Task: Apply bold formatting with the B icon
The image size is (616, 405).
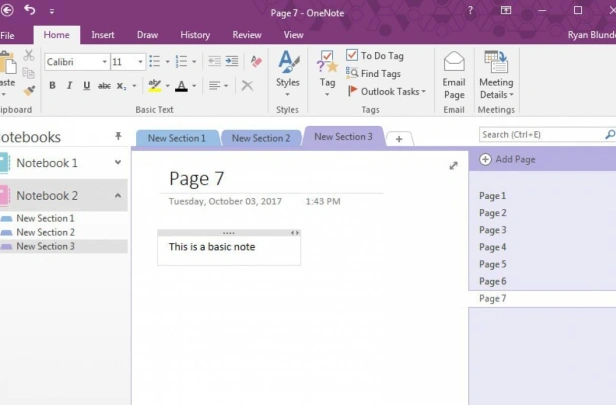Action: click(52, 85)
